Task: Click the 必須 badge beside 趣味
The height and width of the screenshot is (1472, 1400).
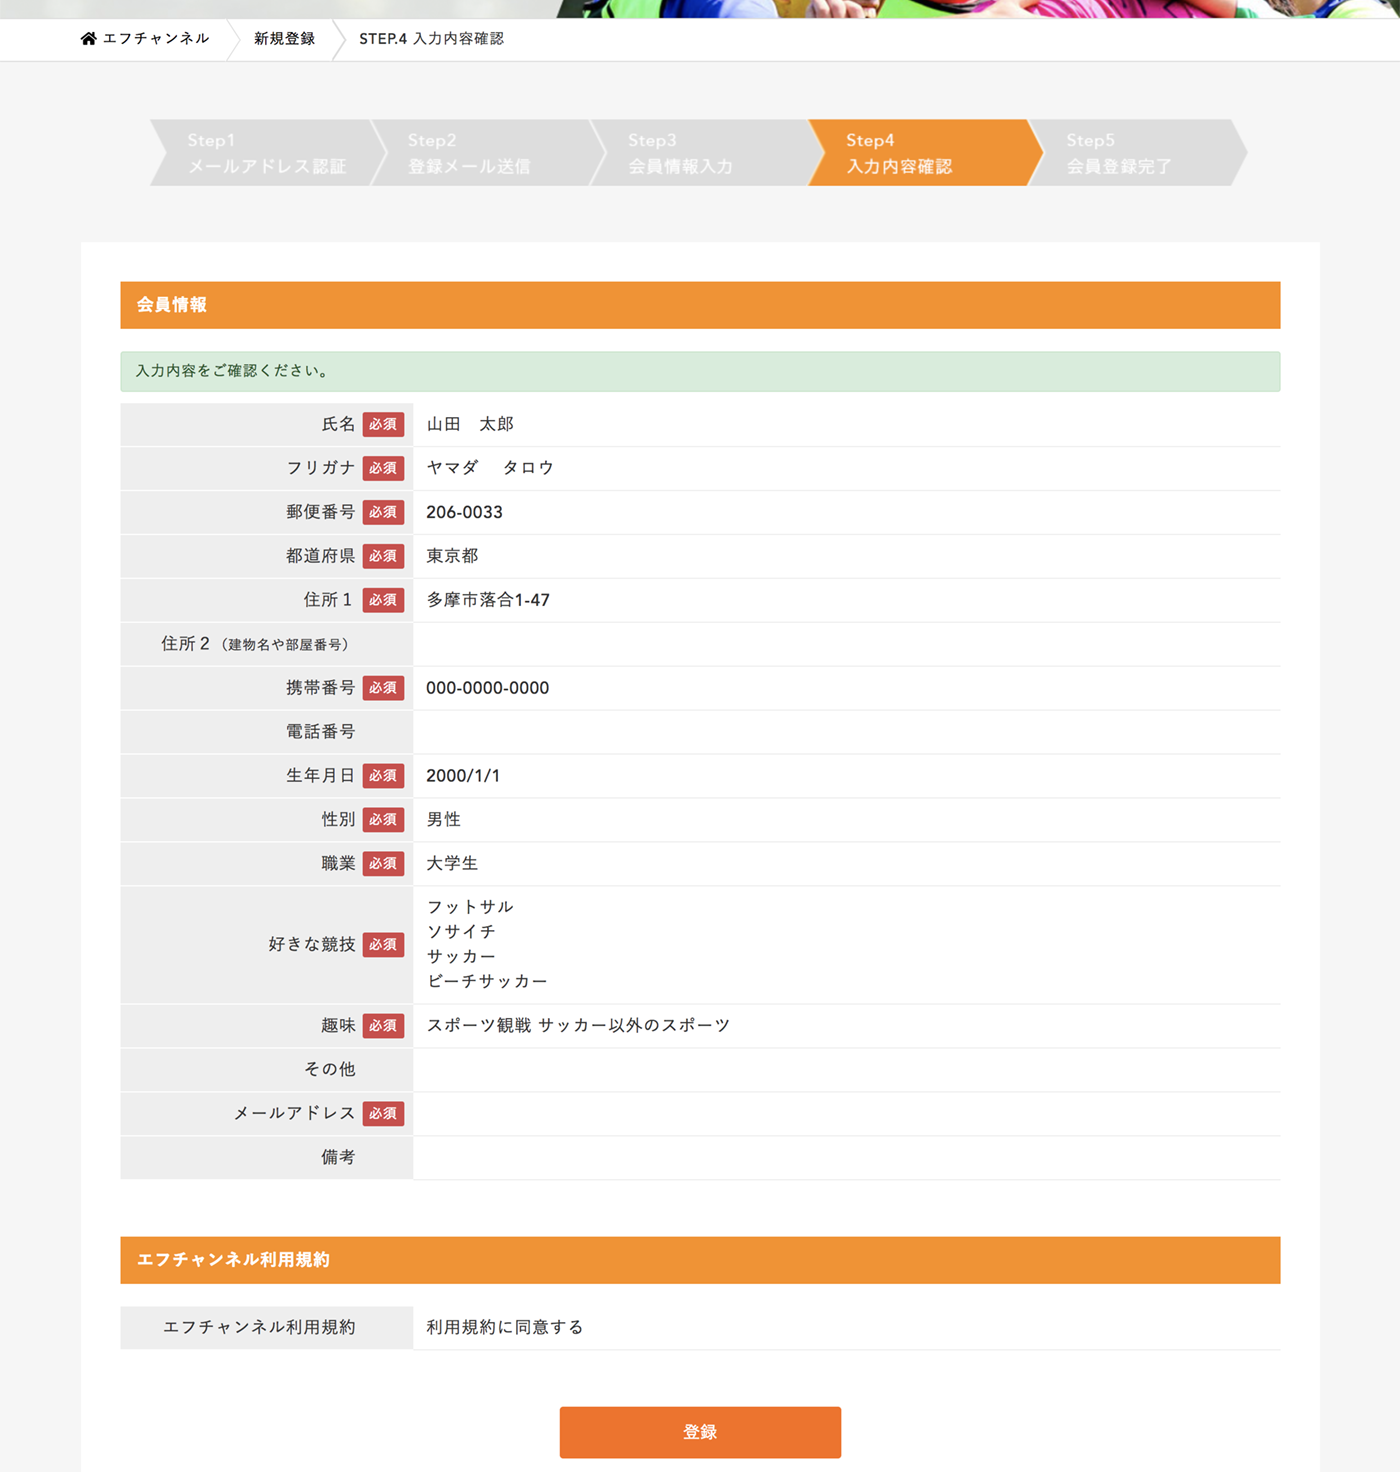Action: click(x=383, y=1026)
